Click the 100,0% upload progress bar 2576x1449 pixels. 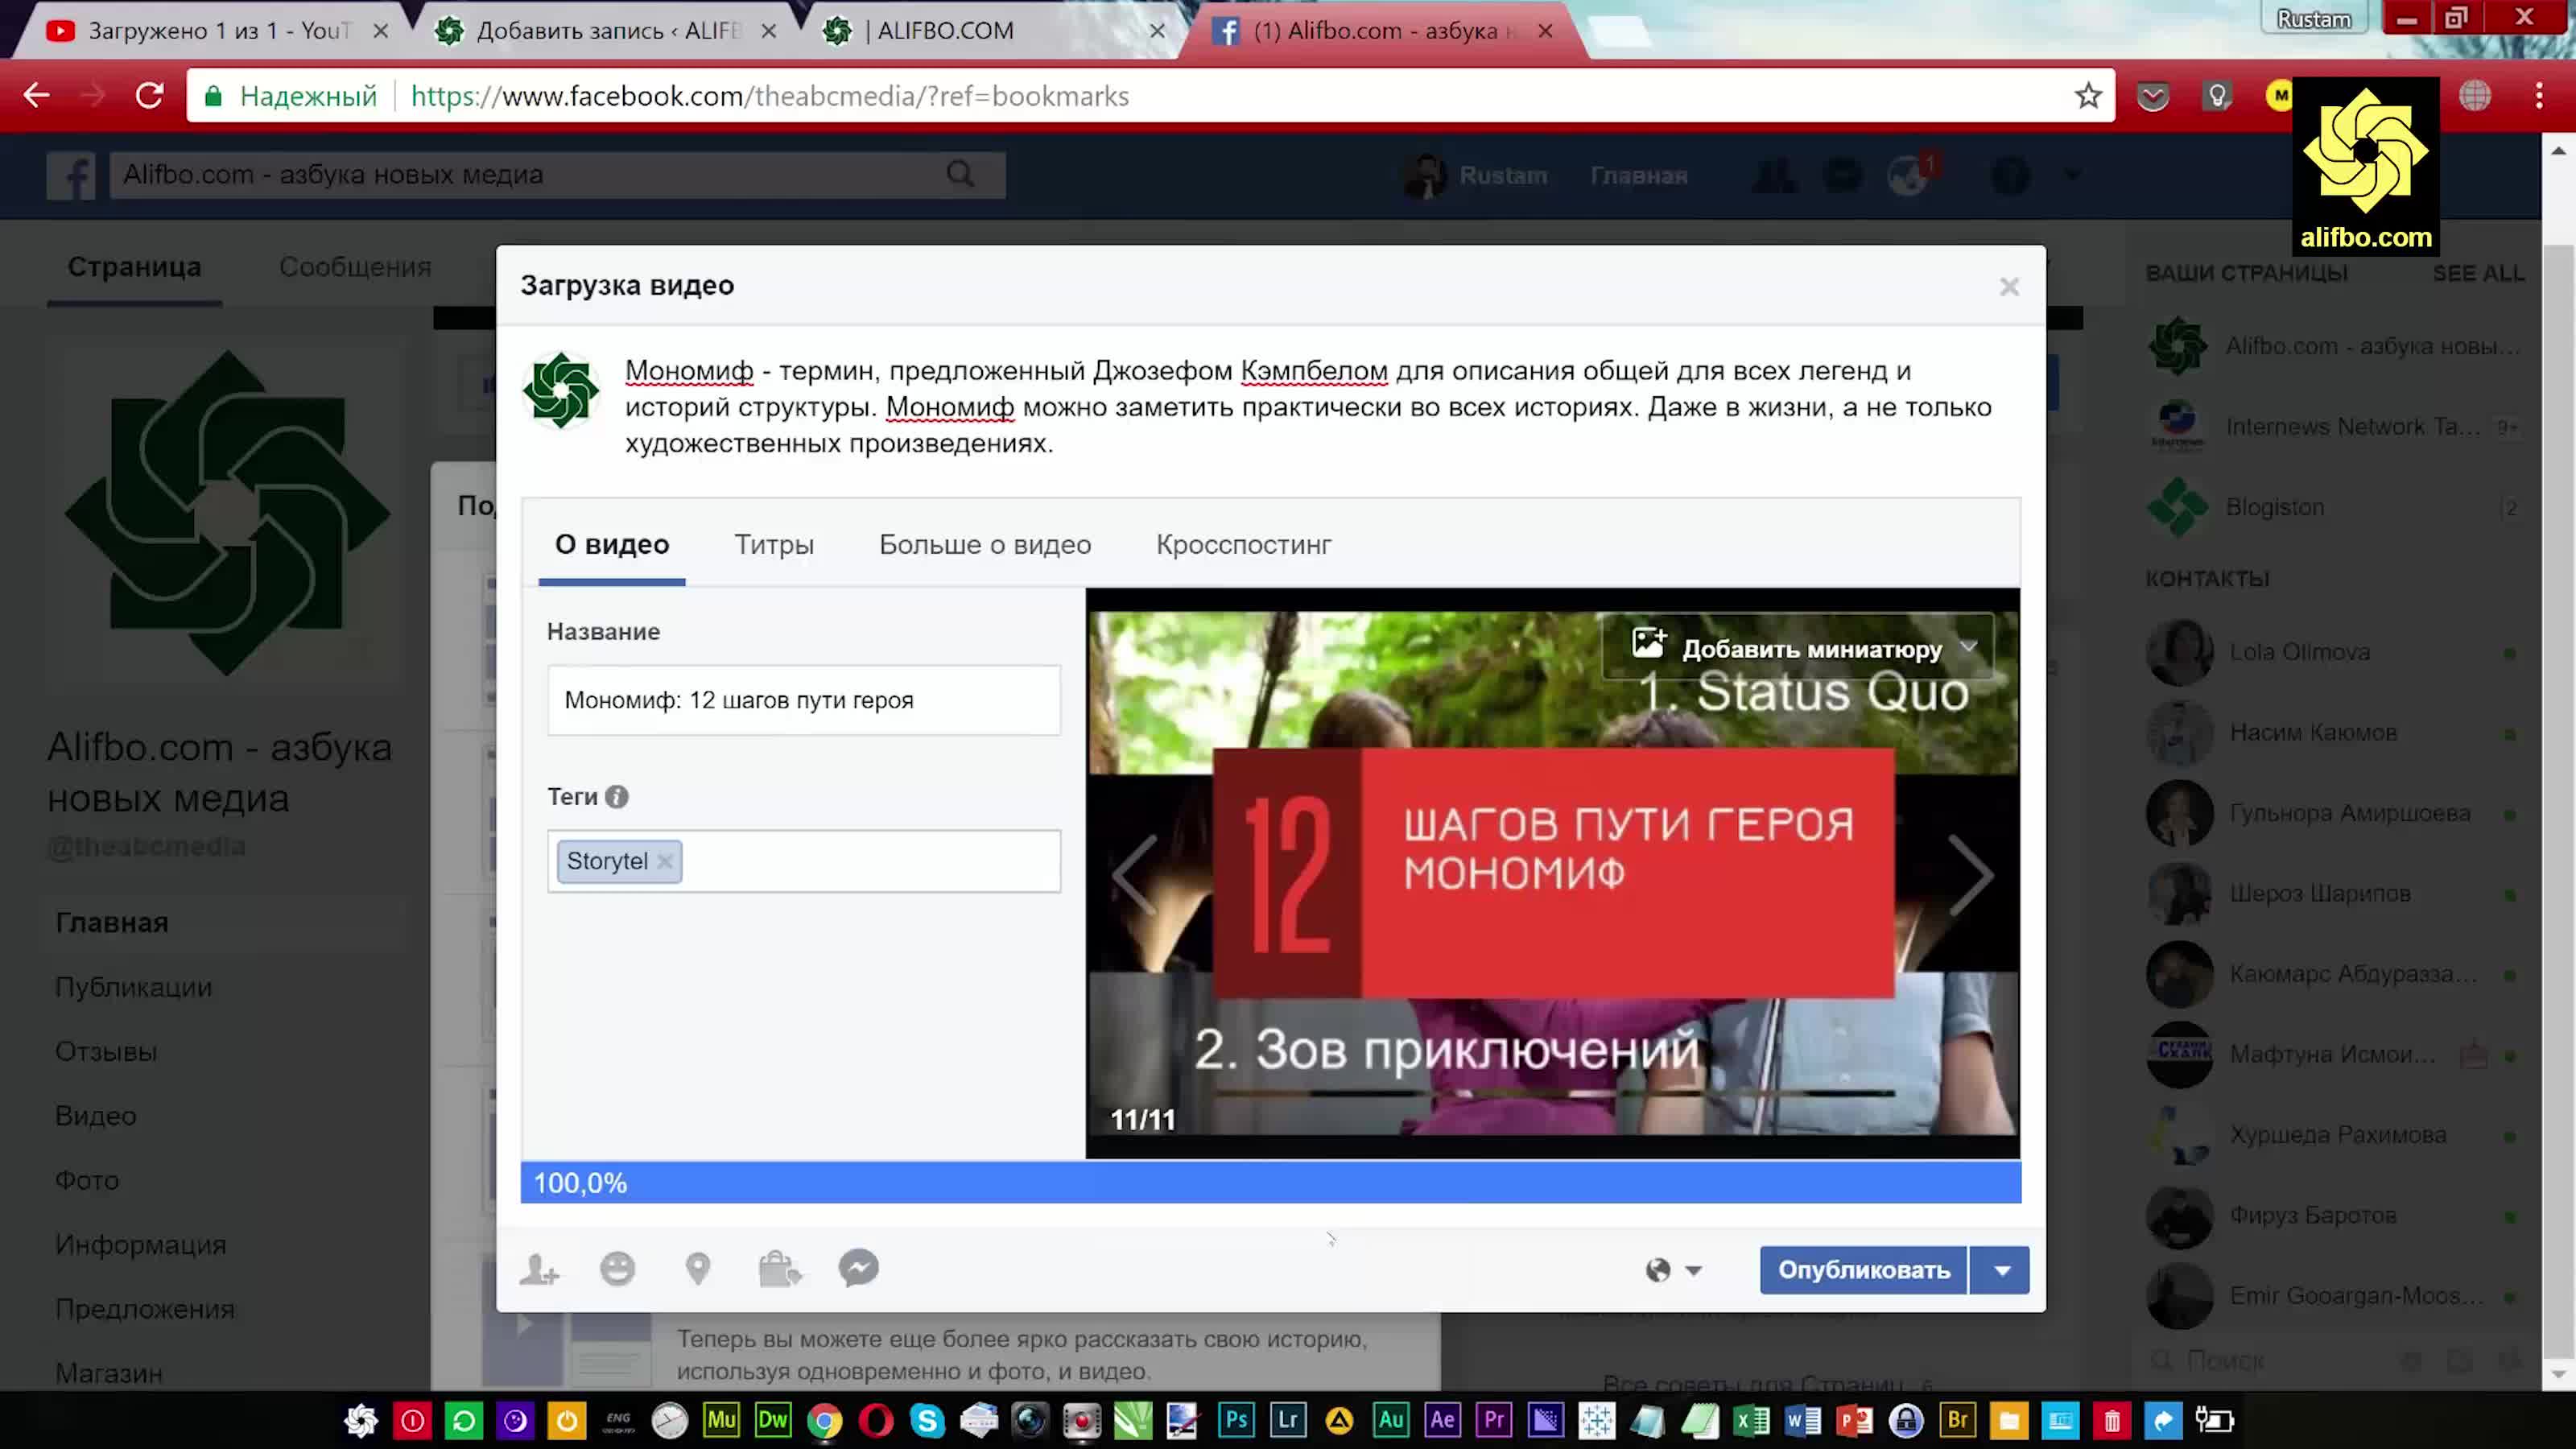pyautogui.click(x=1270, y=1183)
